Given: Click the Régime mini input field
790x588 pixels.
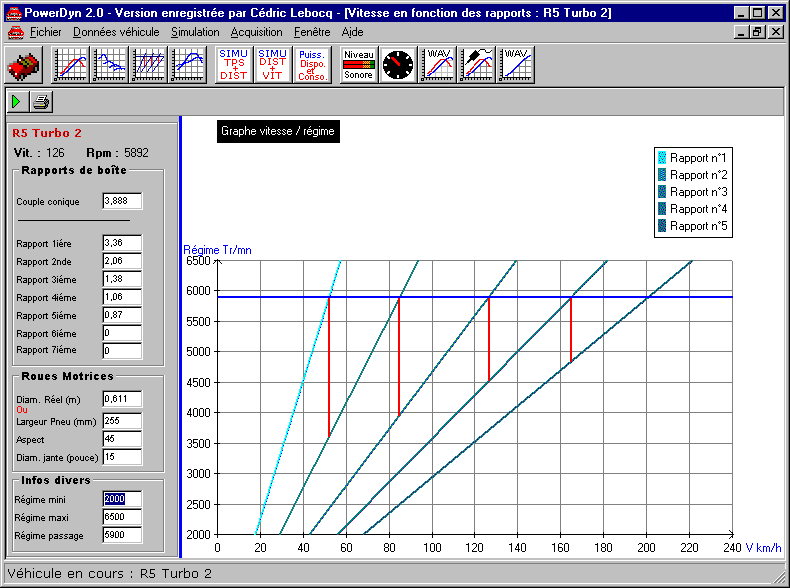Looking at the screenshot, I should pos(122,500).
